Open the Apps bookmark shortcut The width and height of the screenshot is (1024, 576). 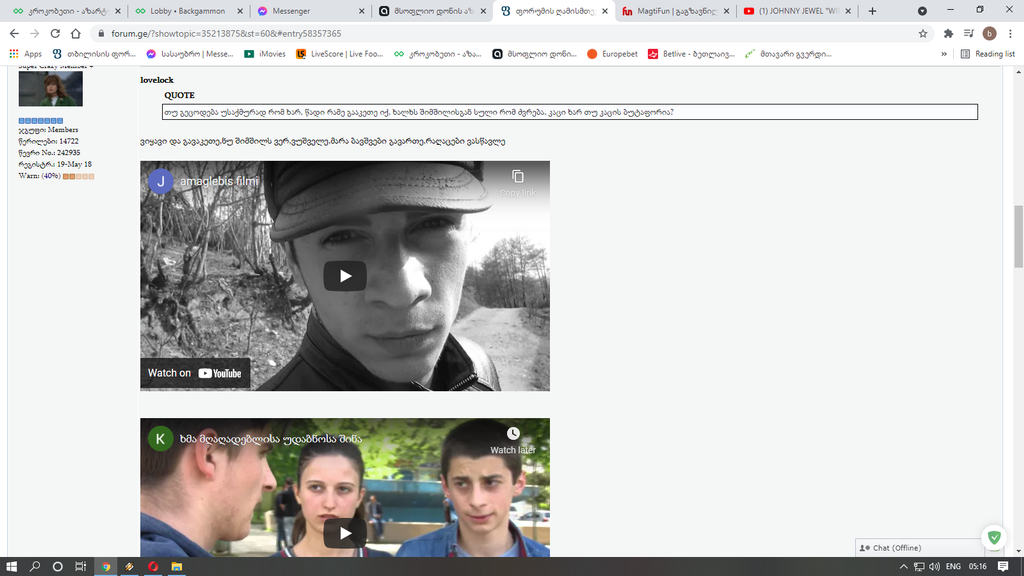tap(25, 54)
